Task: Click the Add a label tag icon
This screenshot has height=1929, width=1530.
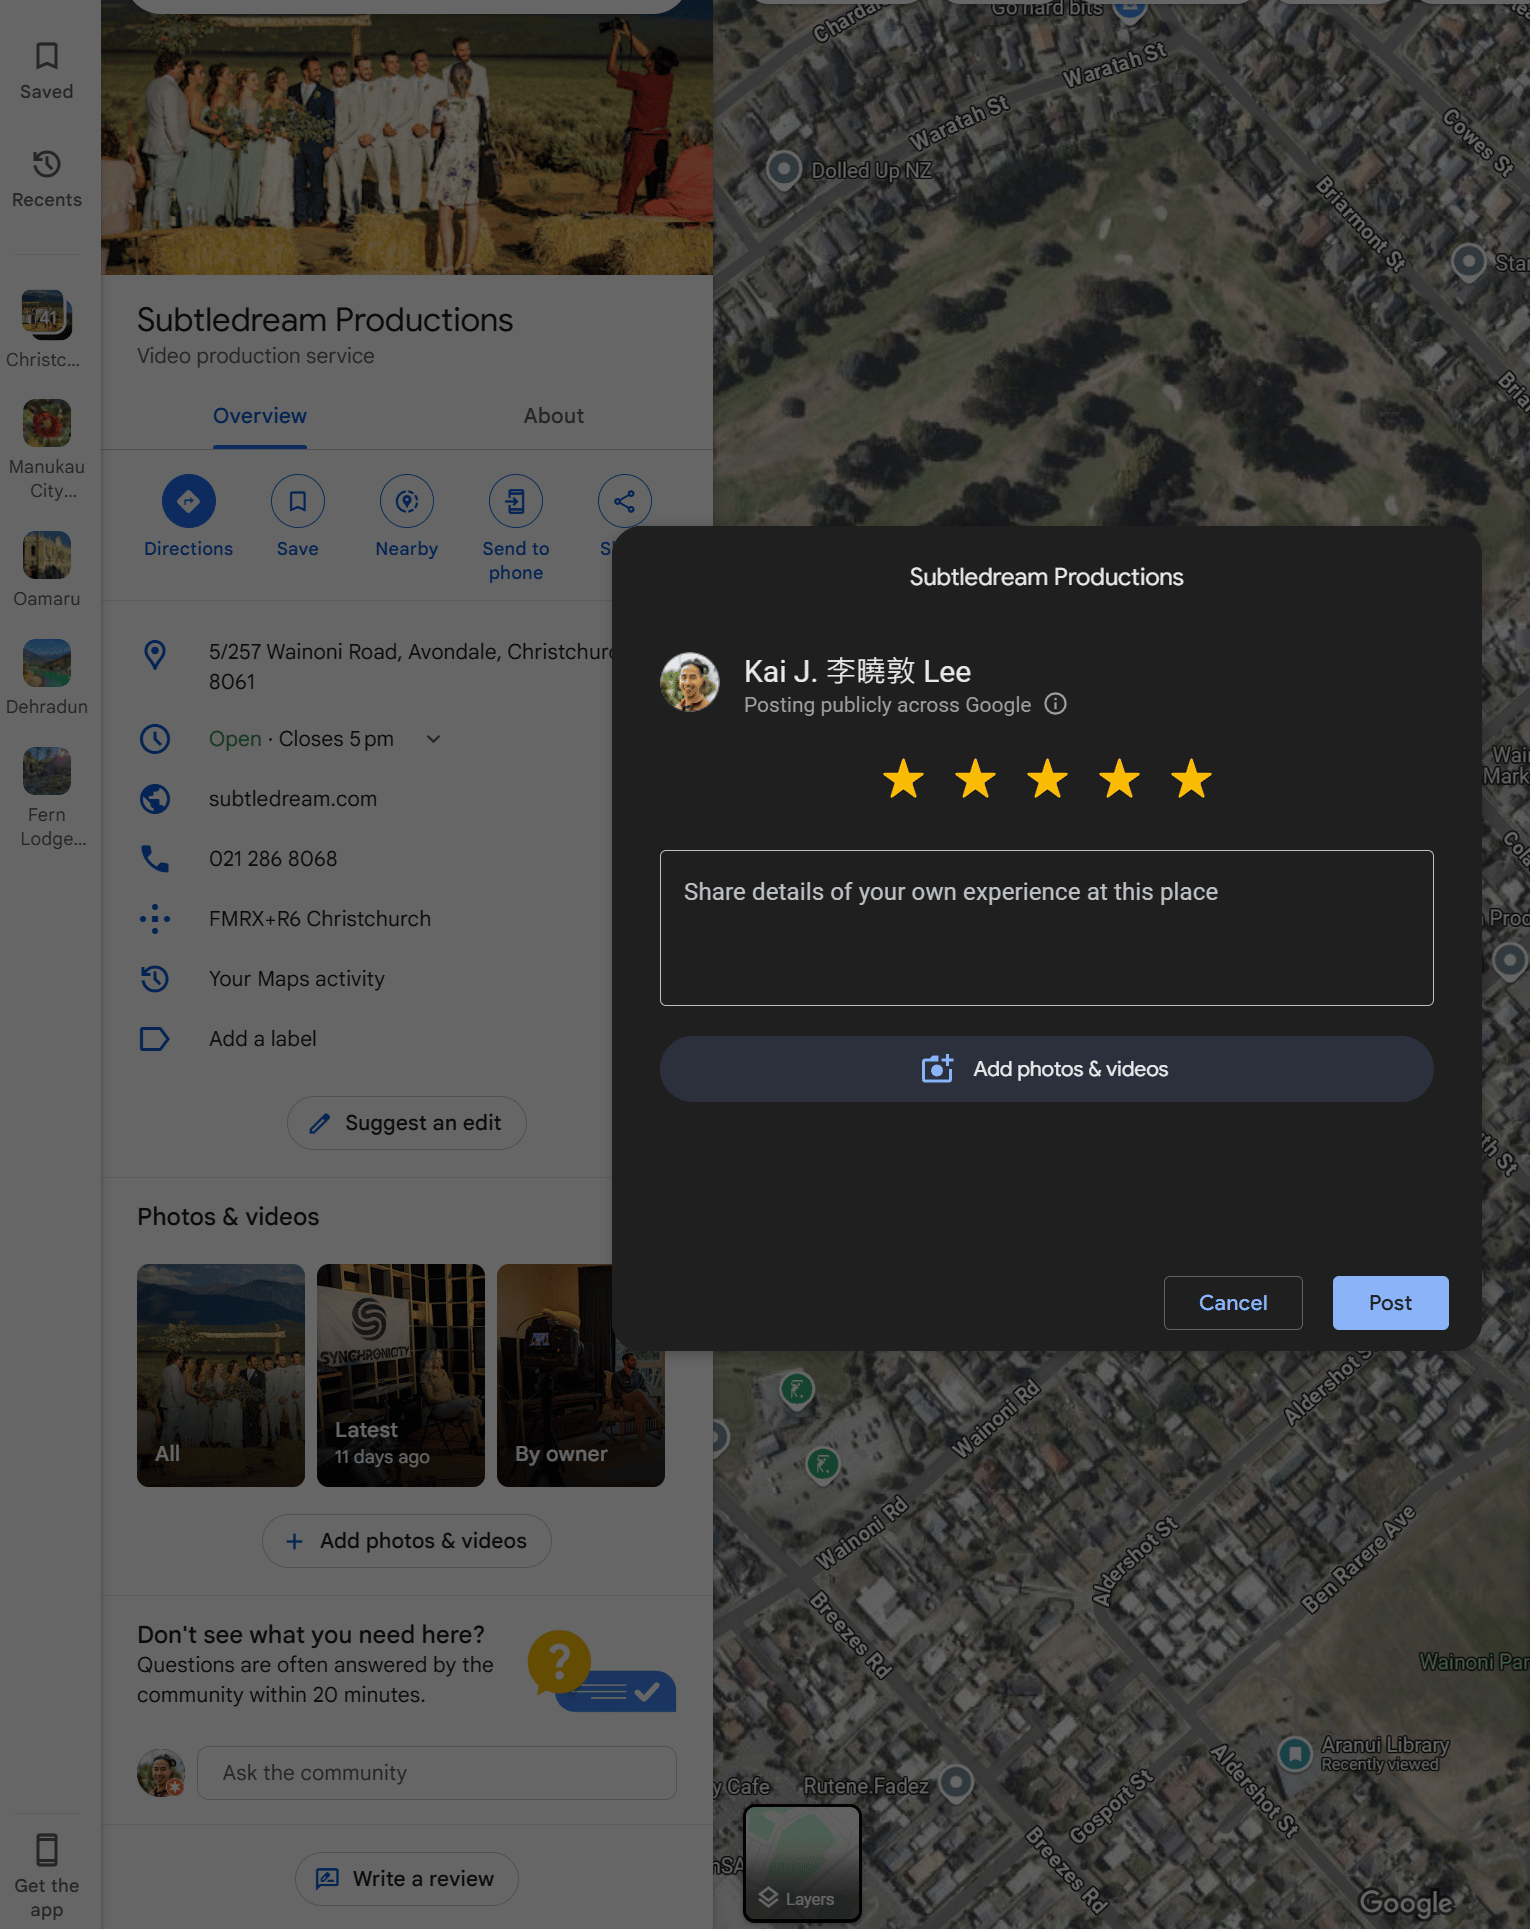Action: click(x=155, y=1039)
